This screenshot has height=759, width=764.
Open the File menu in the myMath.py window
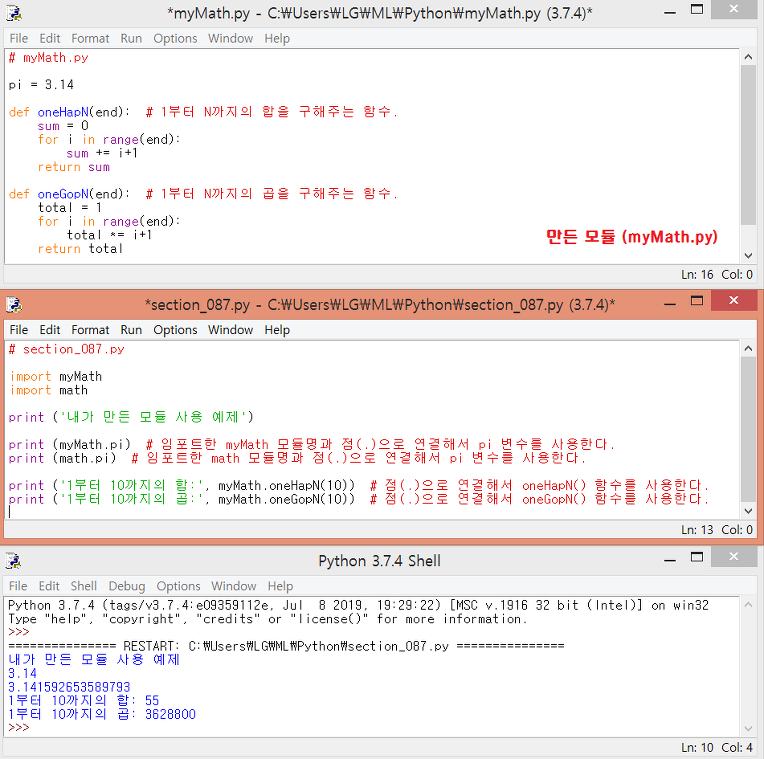pos(19,38)
